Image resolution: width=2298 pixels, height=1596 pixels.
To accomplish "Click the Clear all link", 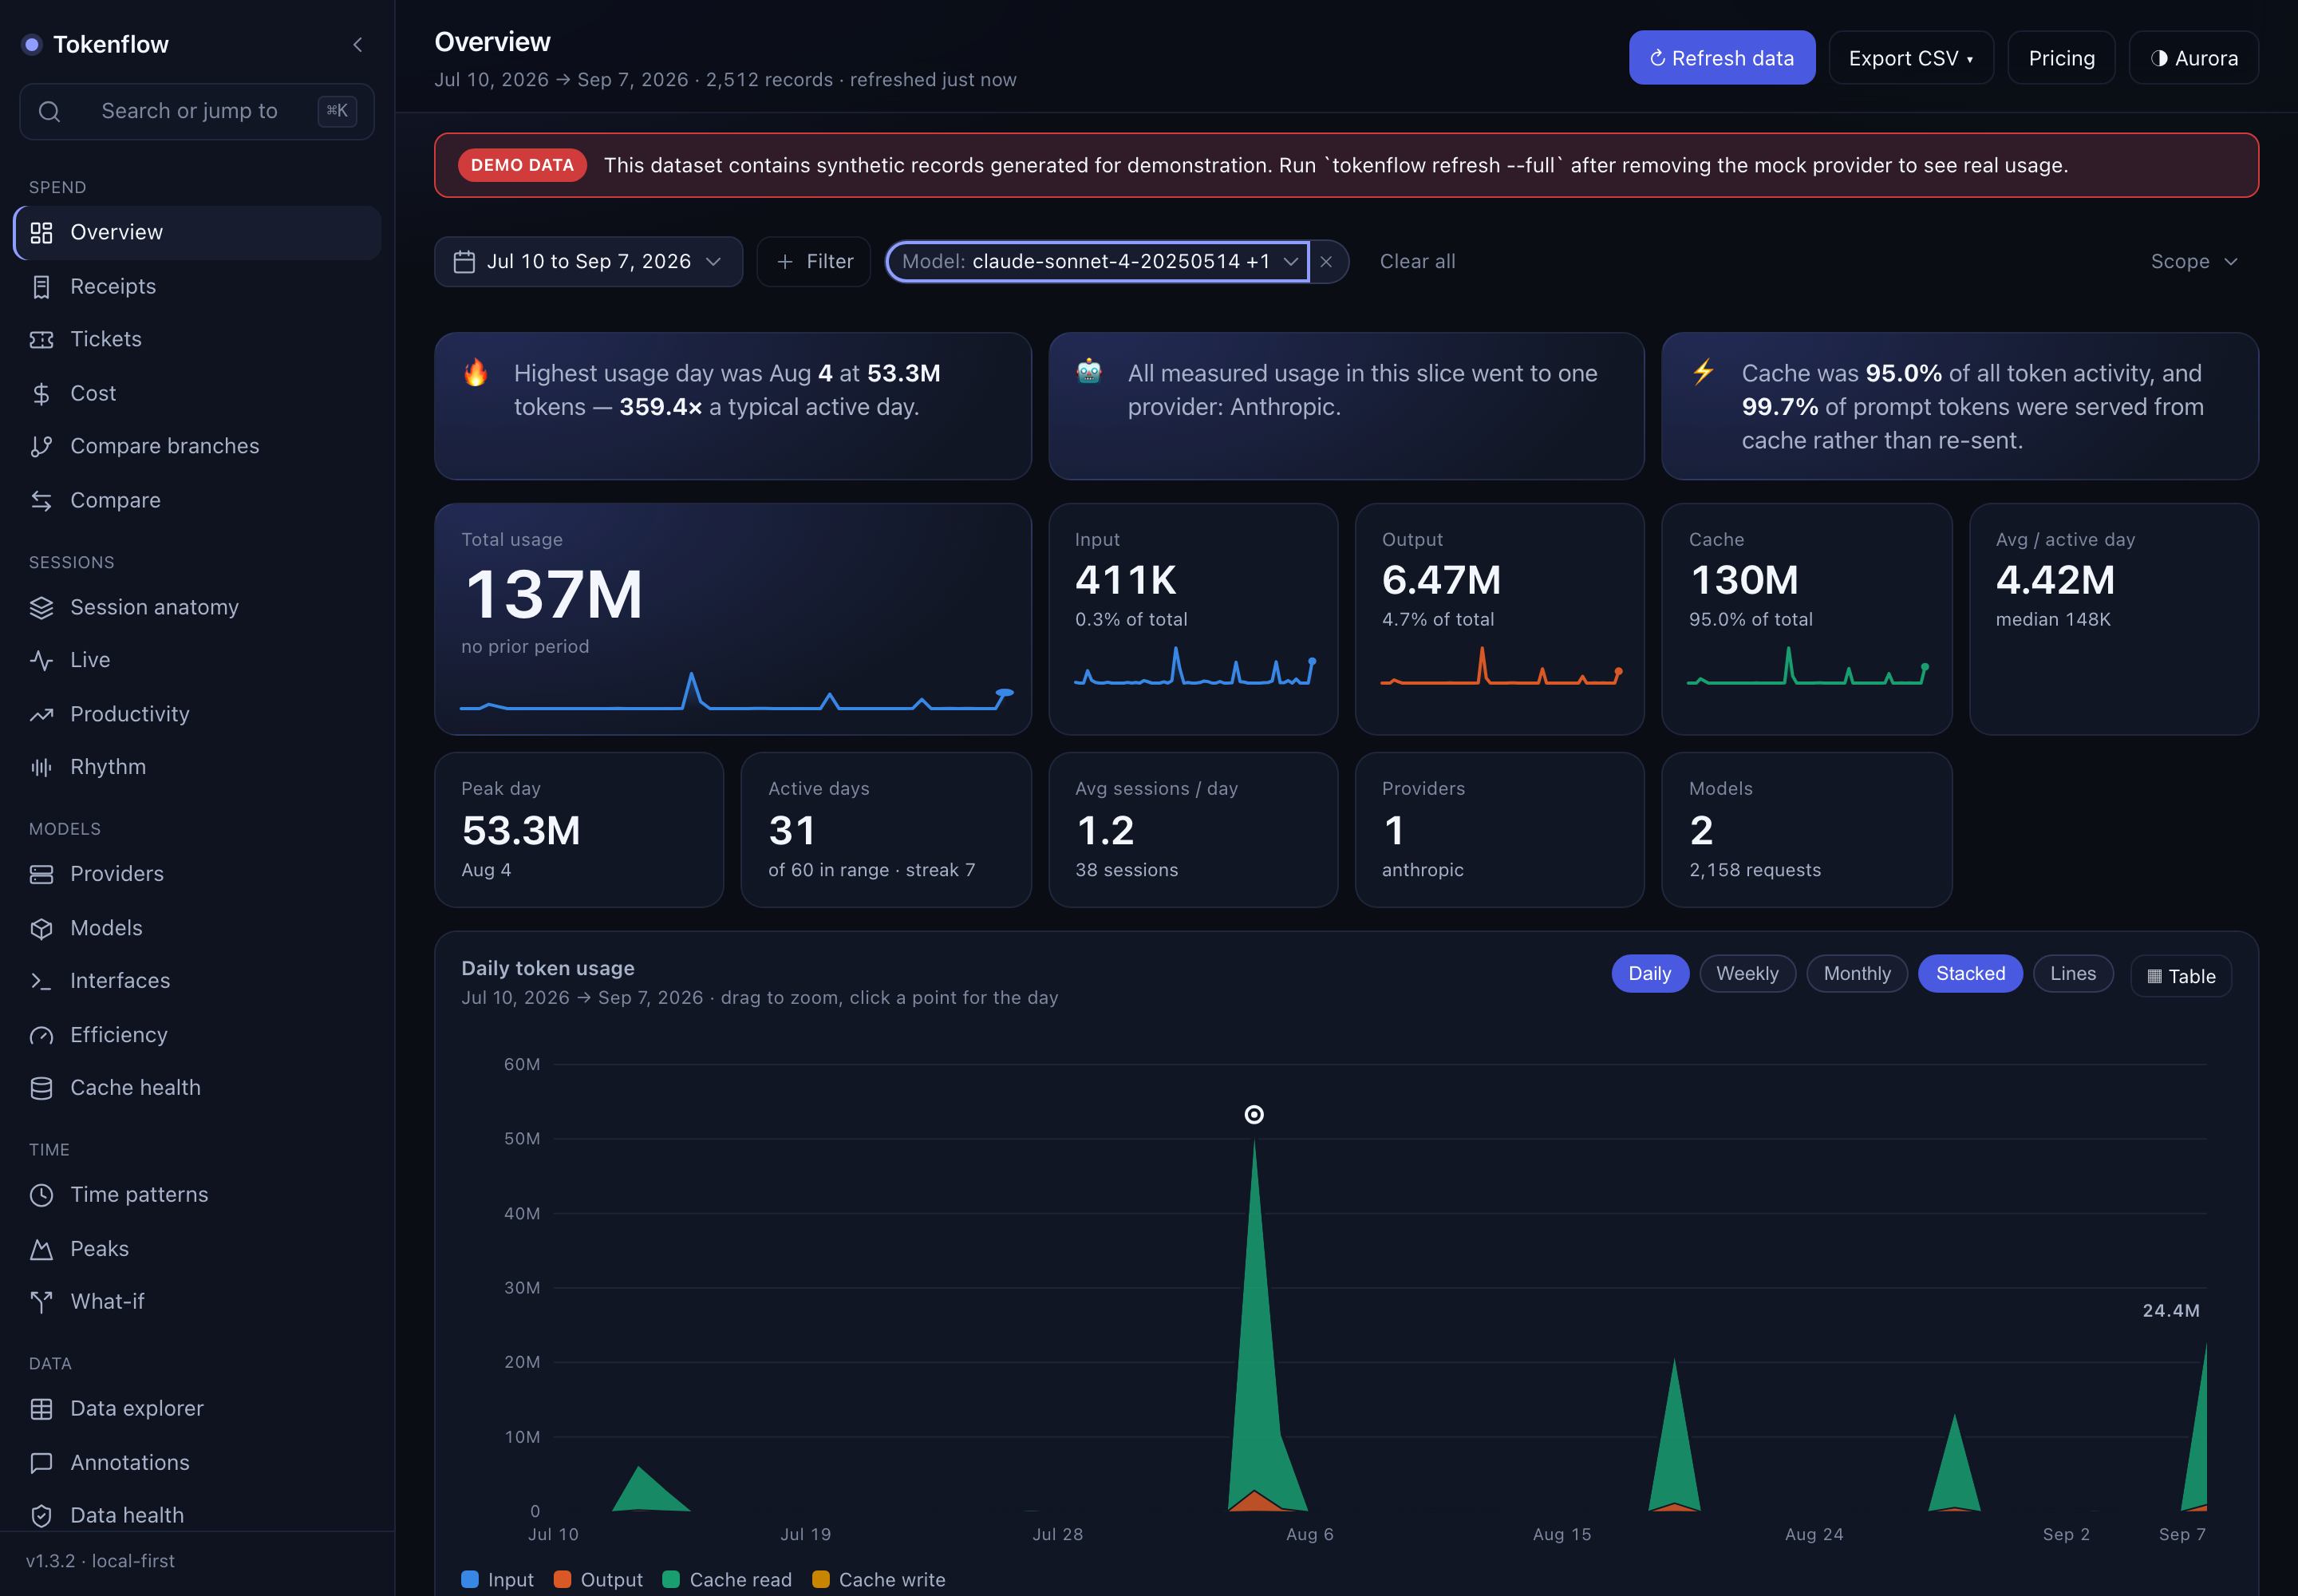I will tap(1417, 262).
